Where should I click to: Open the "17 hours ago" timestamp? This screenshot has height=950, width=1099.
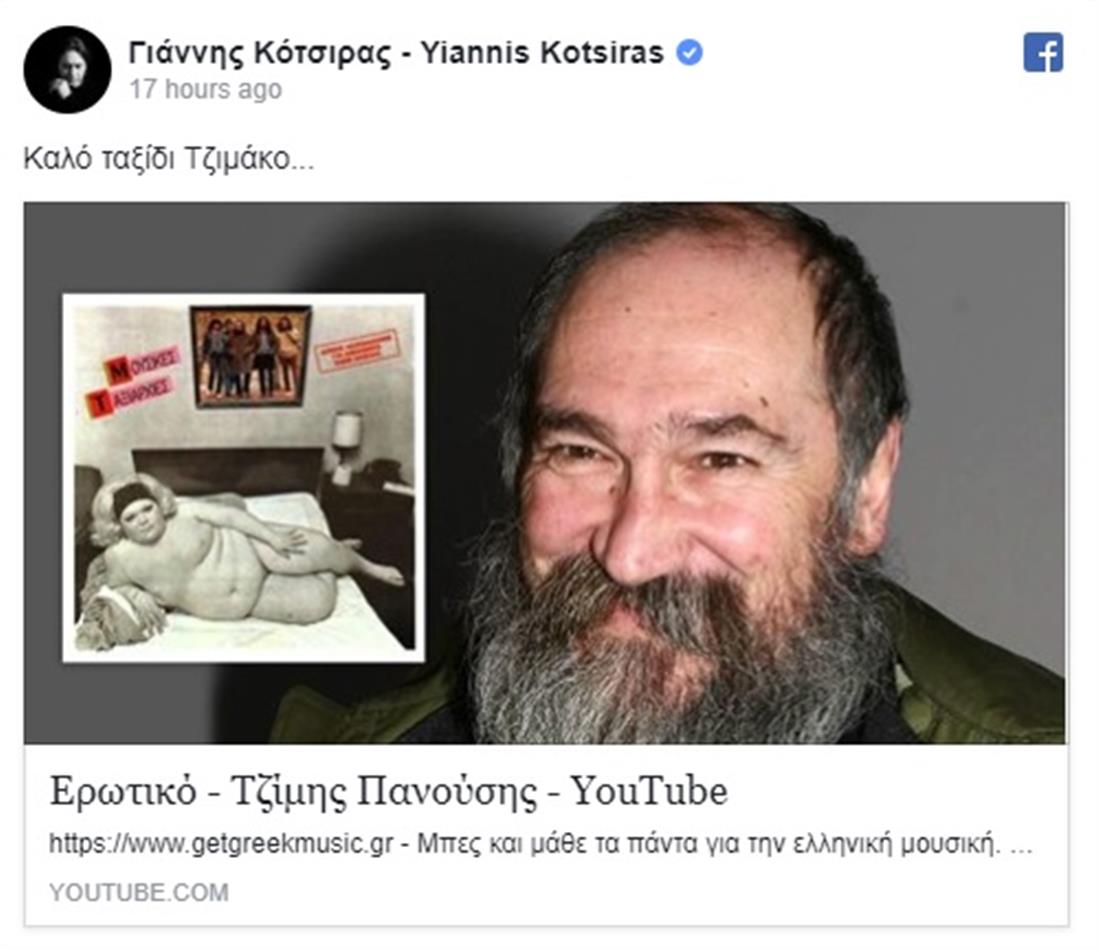click(206, 90)
